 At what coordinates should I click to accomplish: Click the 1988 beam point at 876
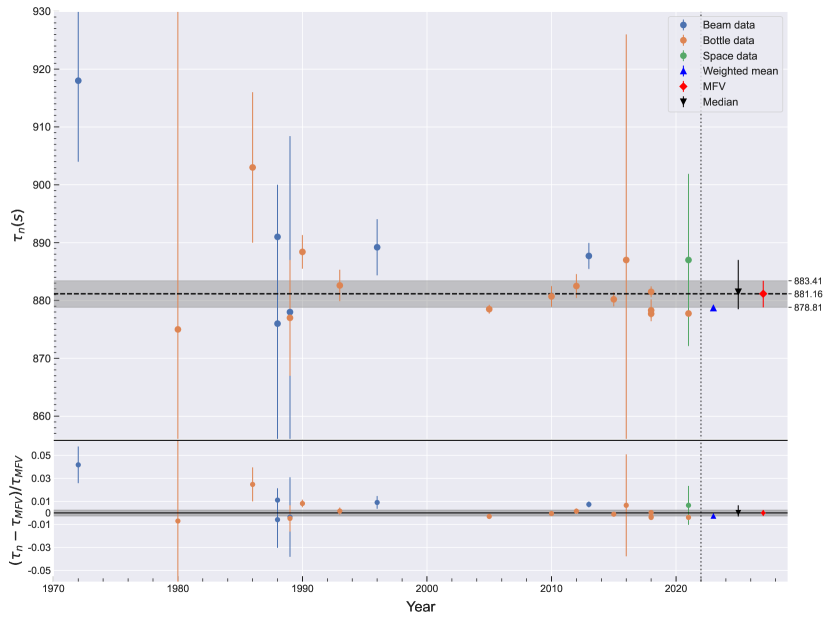tap(277, 323)
